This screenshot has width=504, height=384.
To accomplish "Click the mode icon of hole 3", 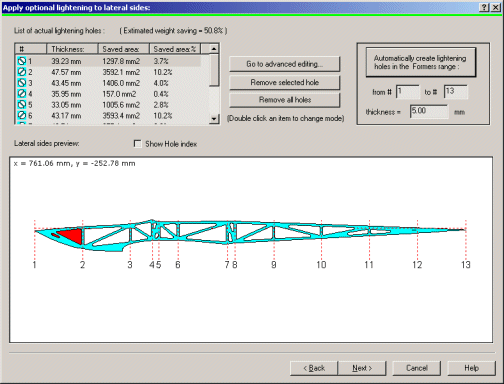I will pos(22,83).
